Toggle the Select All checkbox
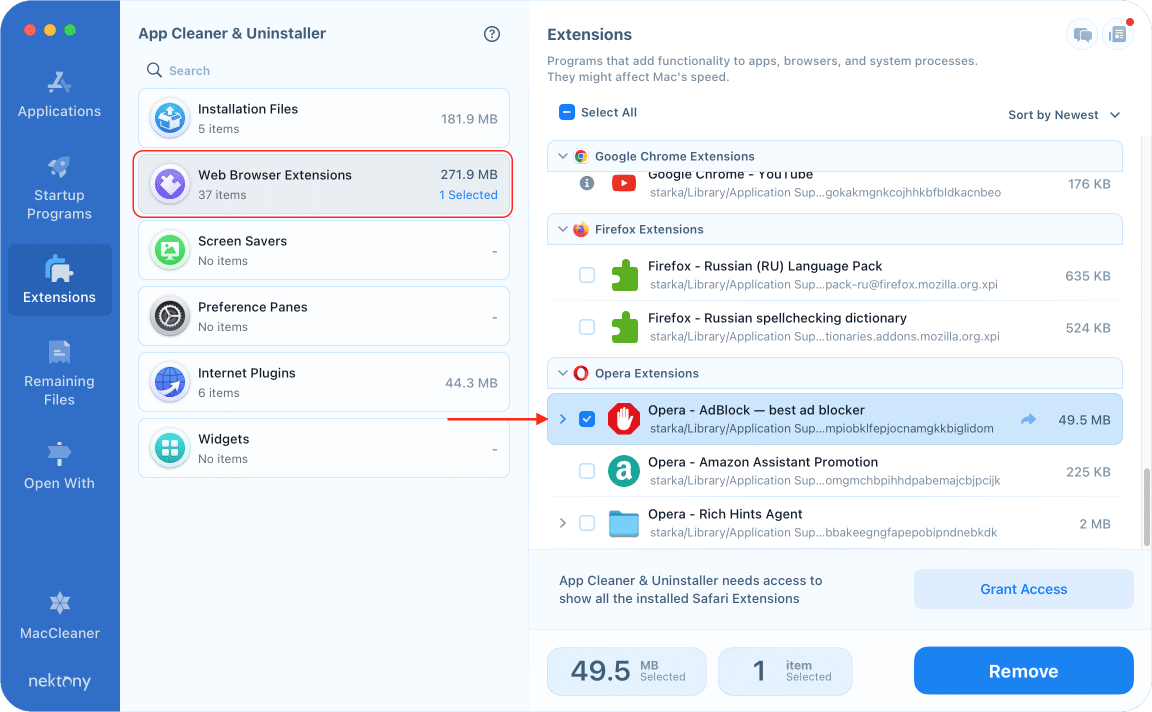Image resolution: width=1152 pixels, height=712 pixels. (x=567, y=113)
